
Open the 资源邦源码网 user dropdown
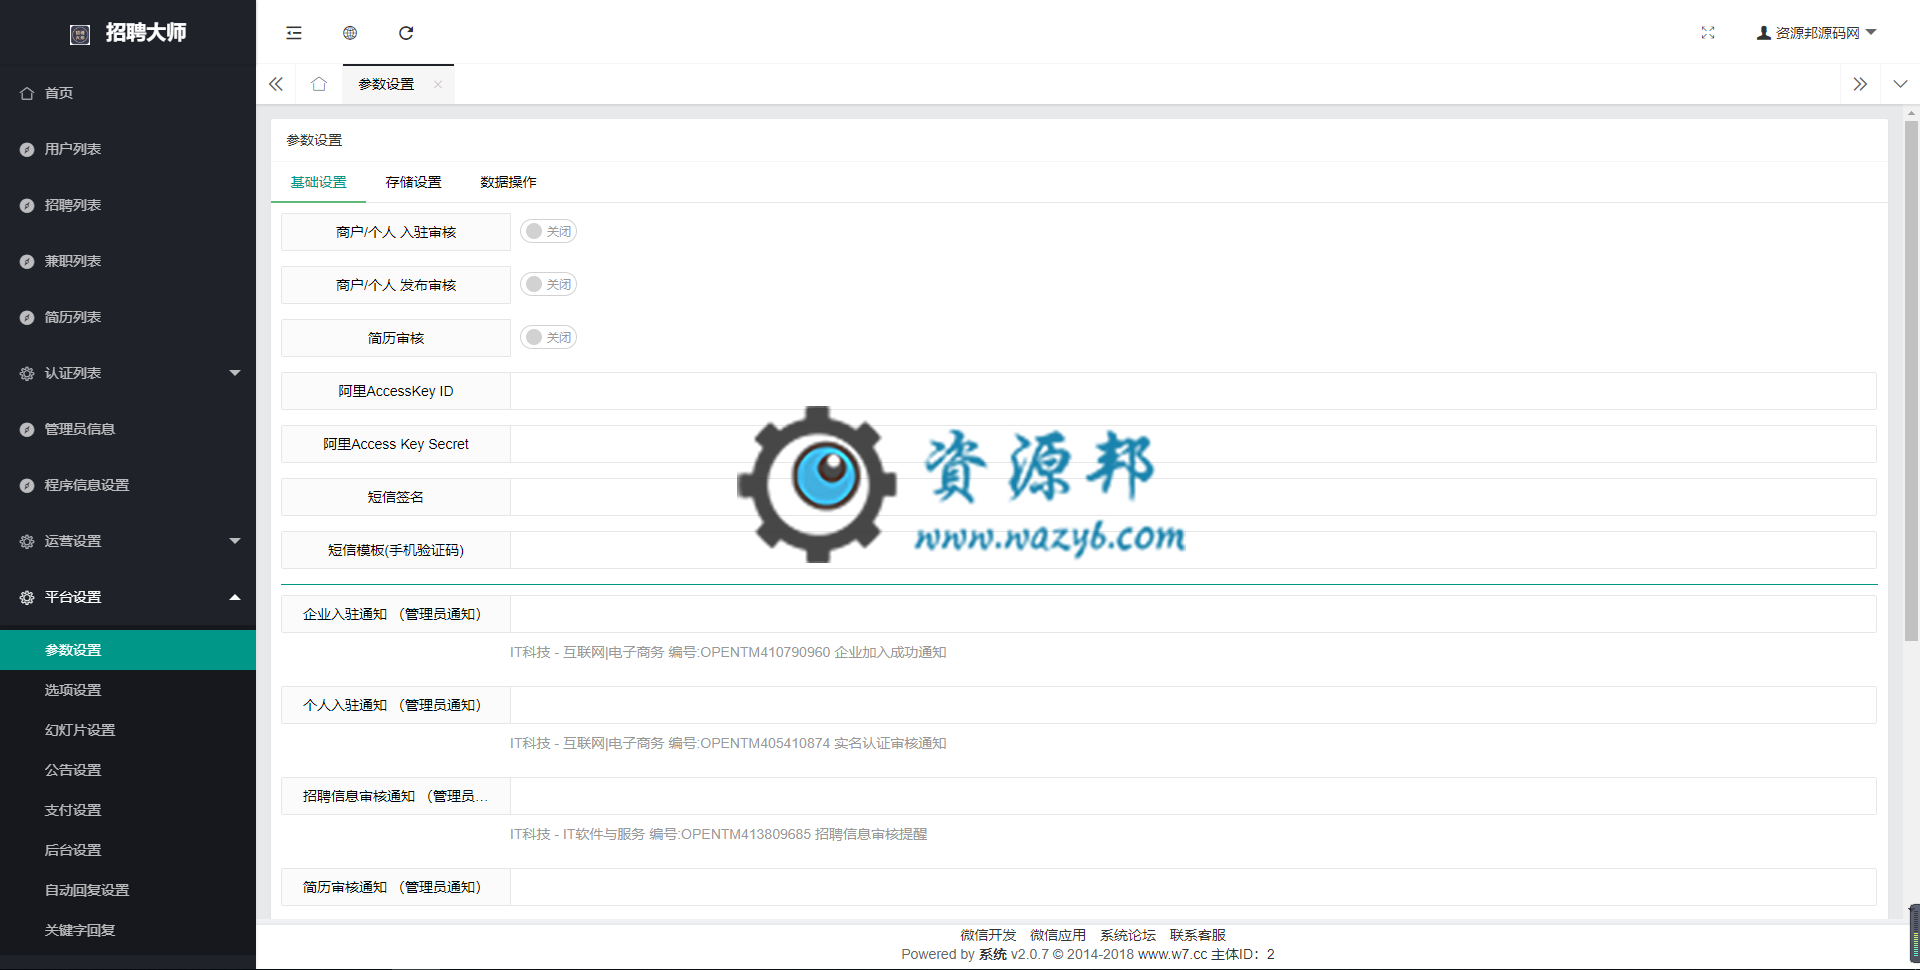[1816, 33]
